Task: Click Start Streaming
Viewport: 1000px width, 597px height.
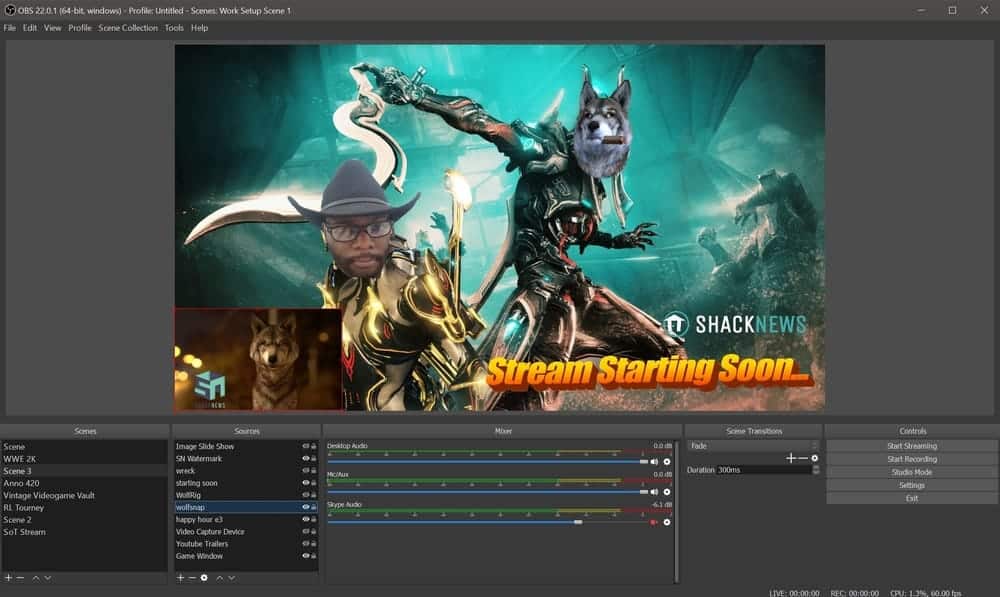Action: (x=912, y=446)
